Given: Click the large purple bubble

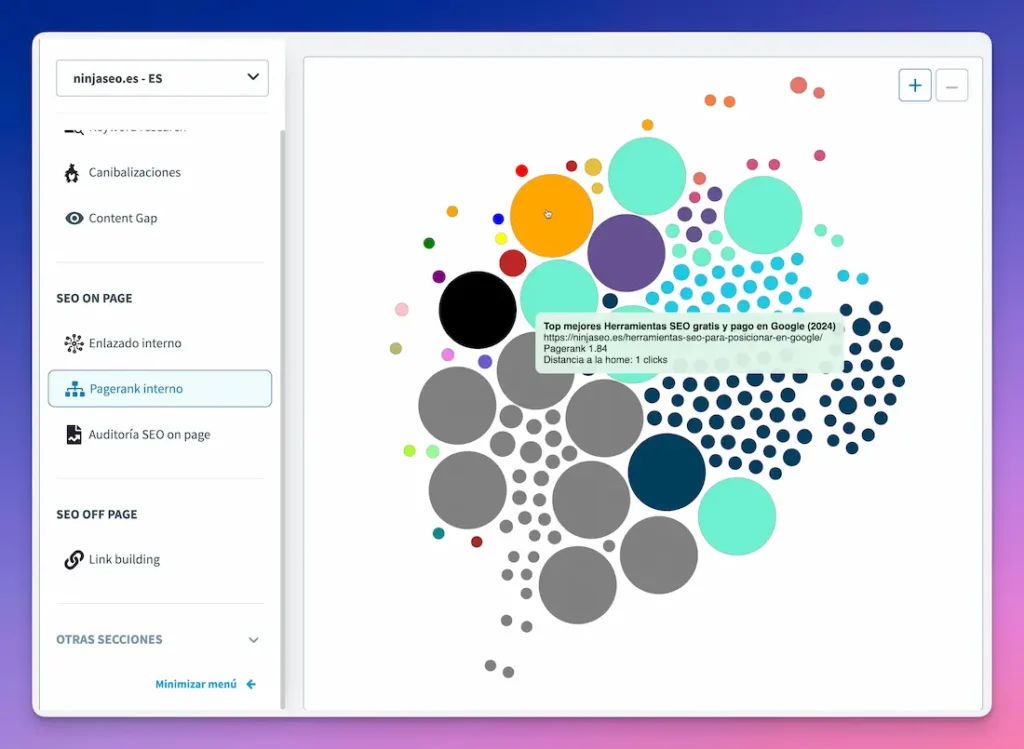Looking at the screenshot, I should tap(626, 252).
